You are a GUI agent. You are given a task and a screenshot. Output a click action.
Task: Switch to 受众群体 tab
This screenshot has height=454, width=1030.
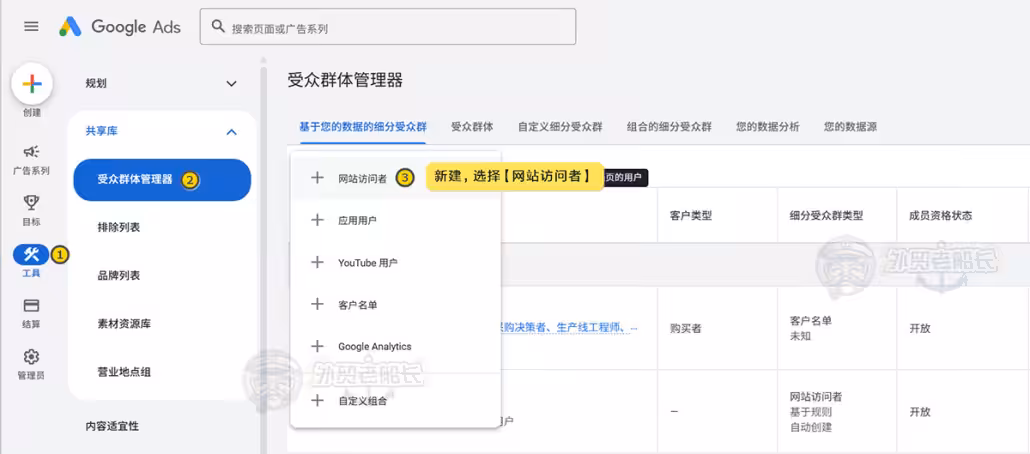pyautogui.click(x=472, y=127)
